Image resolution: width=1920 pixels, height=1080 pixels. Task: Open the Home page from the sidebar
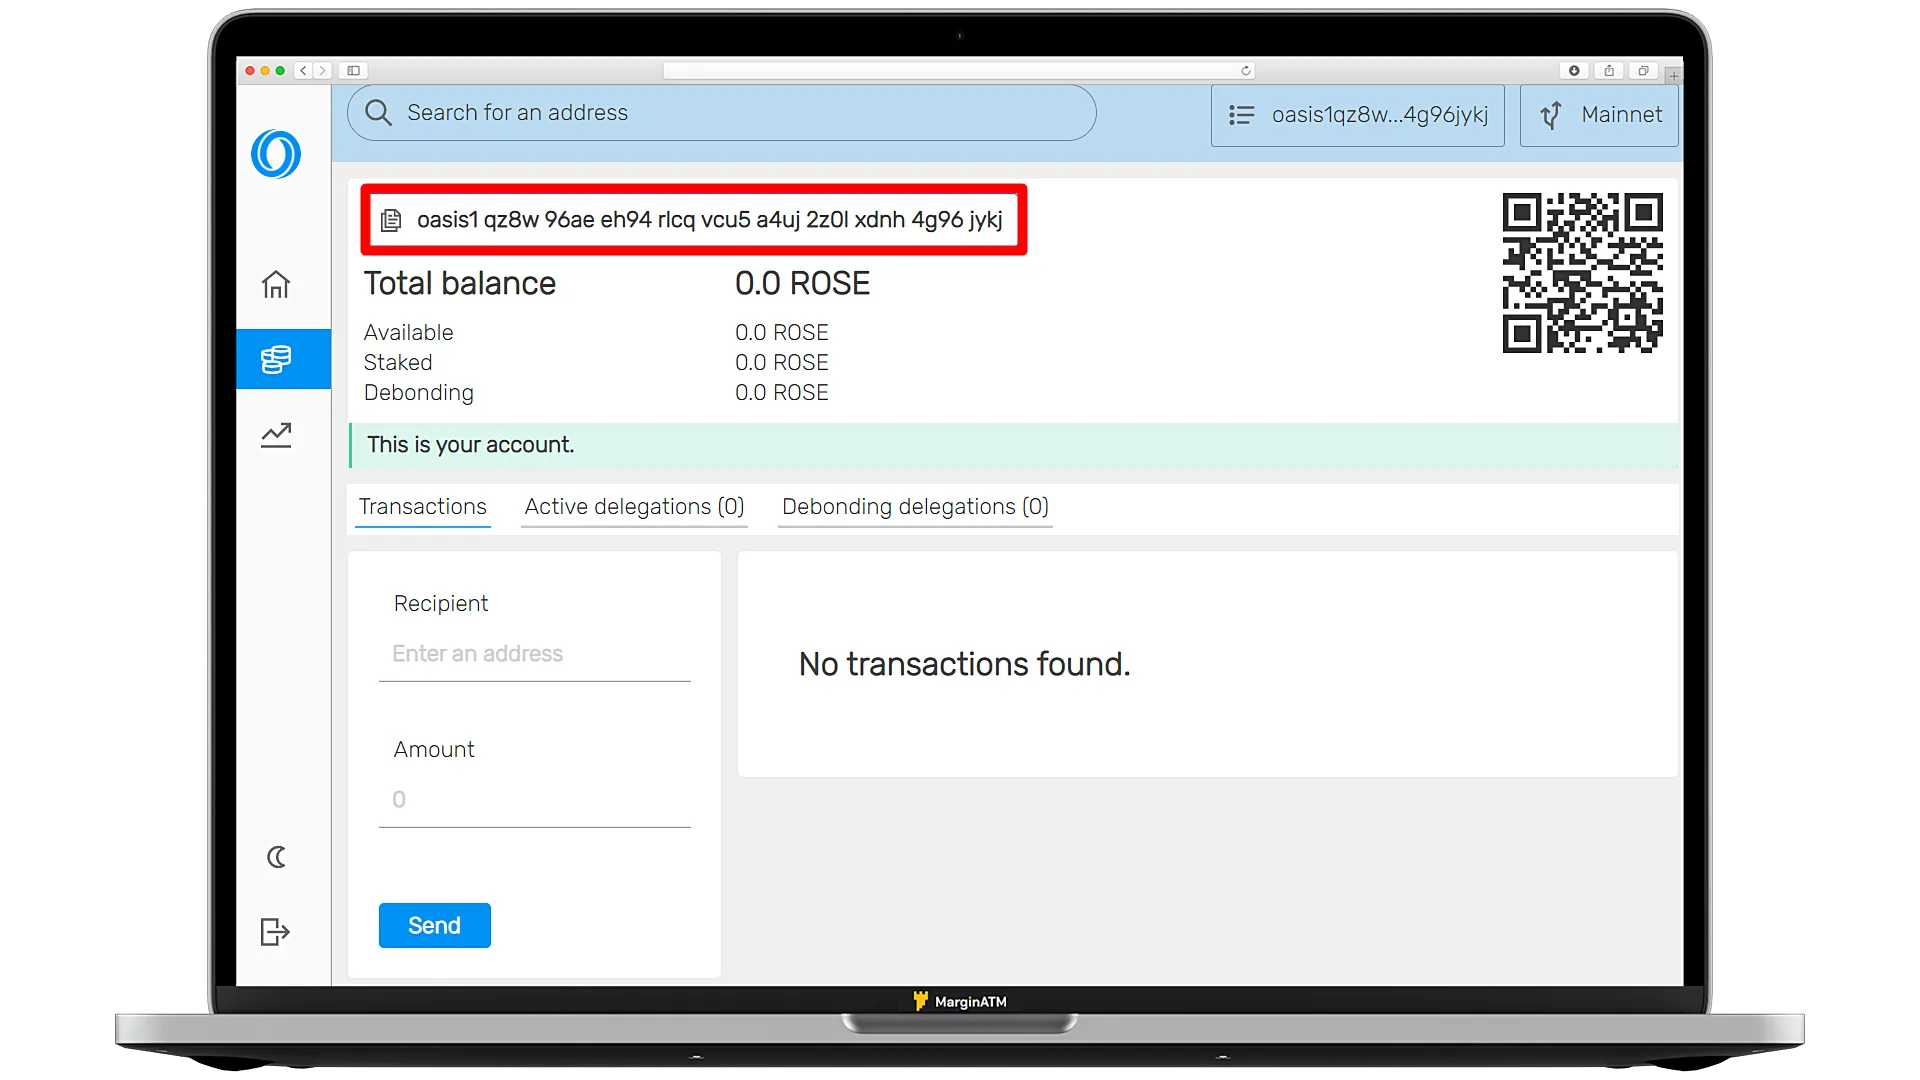[x=276, y=285]
